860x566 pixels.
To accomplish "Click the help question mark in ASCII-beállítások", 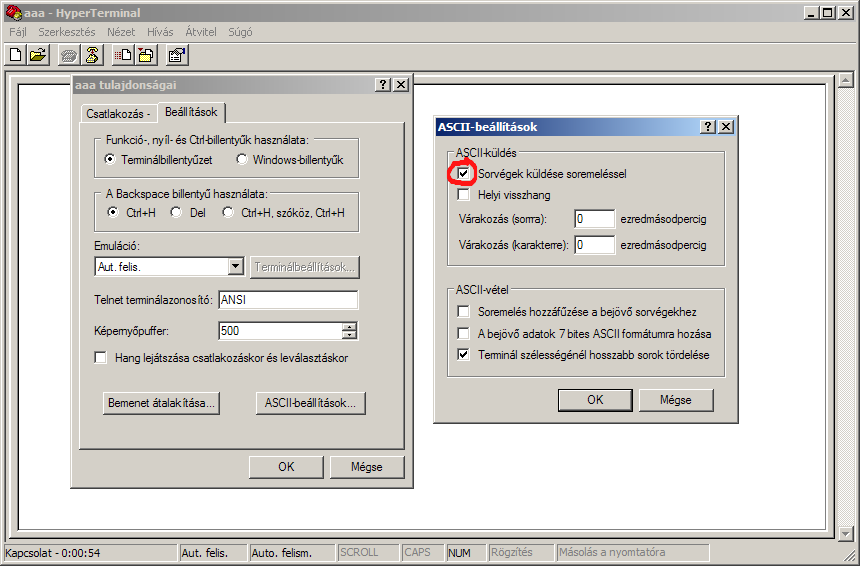I will coord(708,127).
